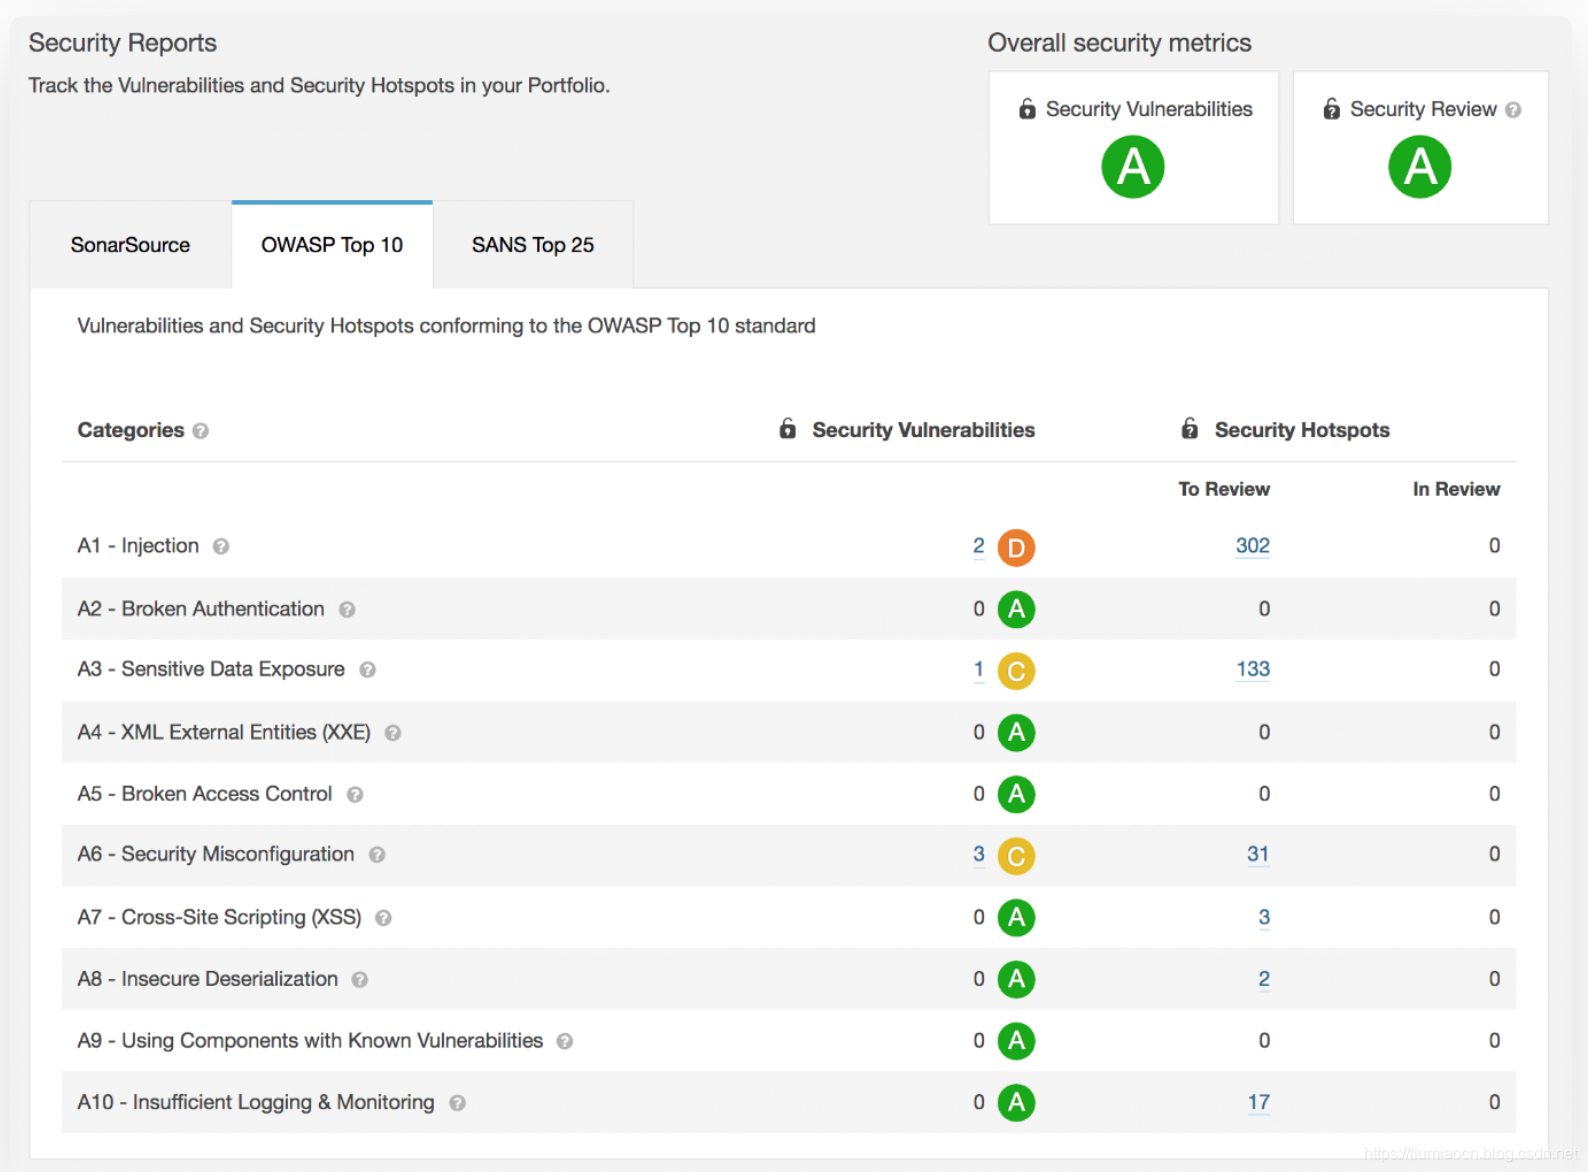Switch to the SonarSource tab

tap(130, 245)
